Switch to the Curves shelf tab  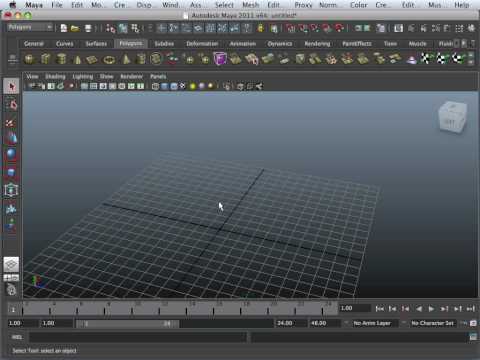(64, 44)
